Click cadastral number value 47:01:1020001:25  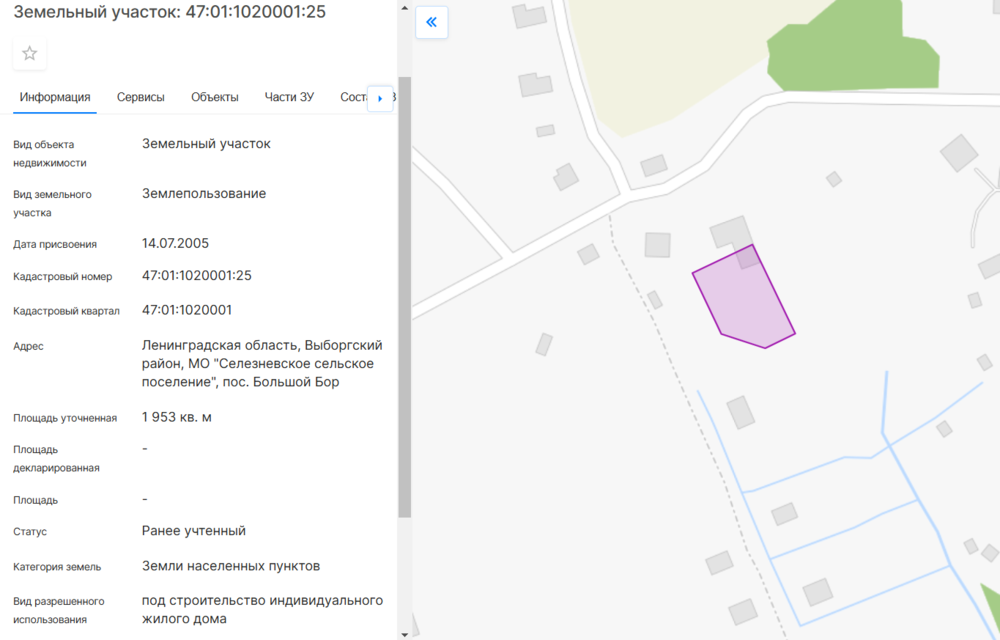click(x=197, y=276)
